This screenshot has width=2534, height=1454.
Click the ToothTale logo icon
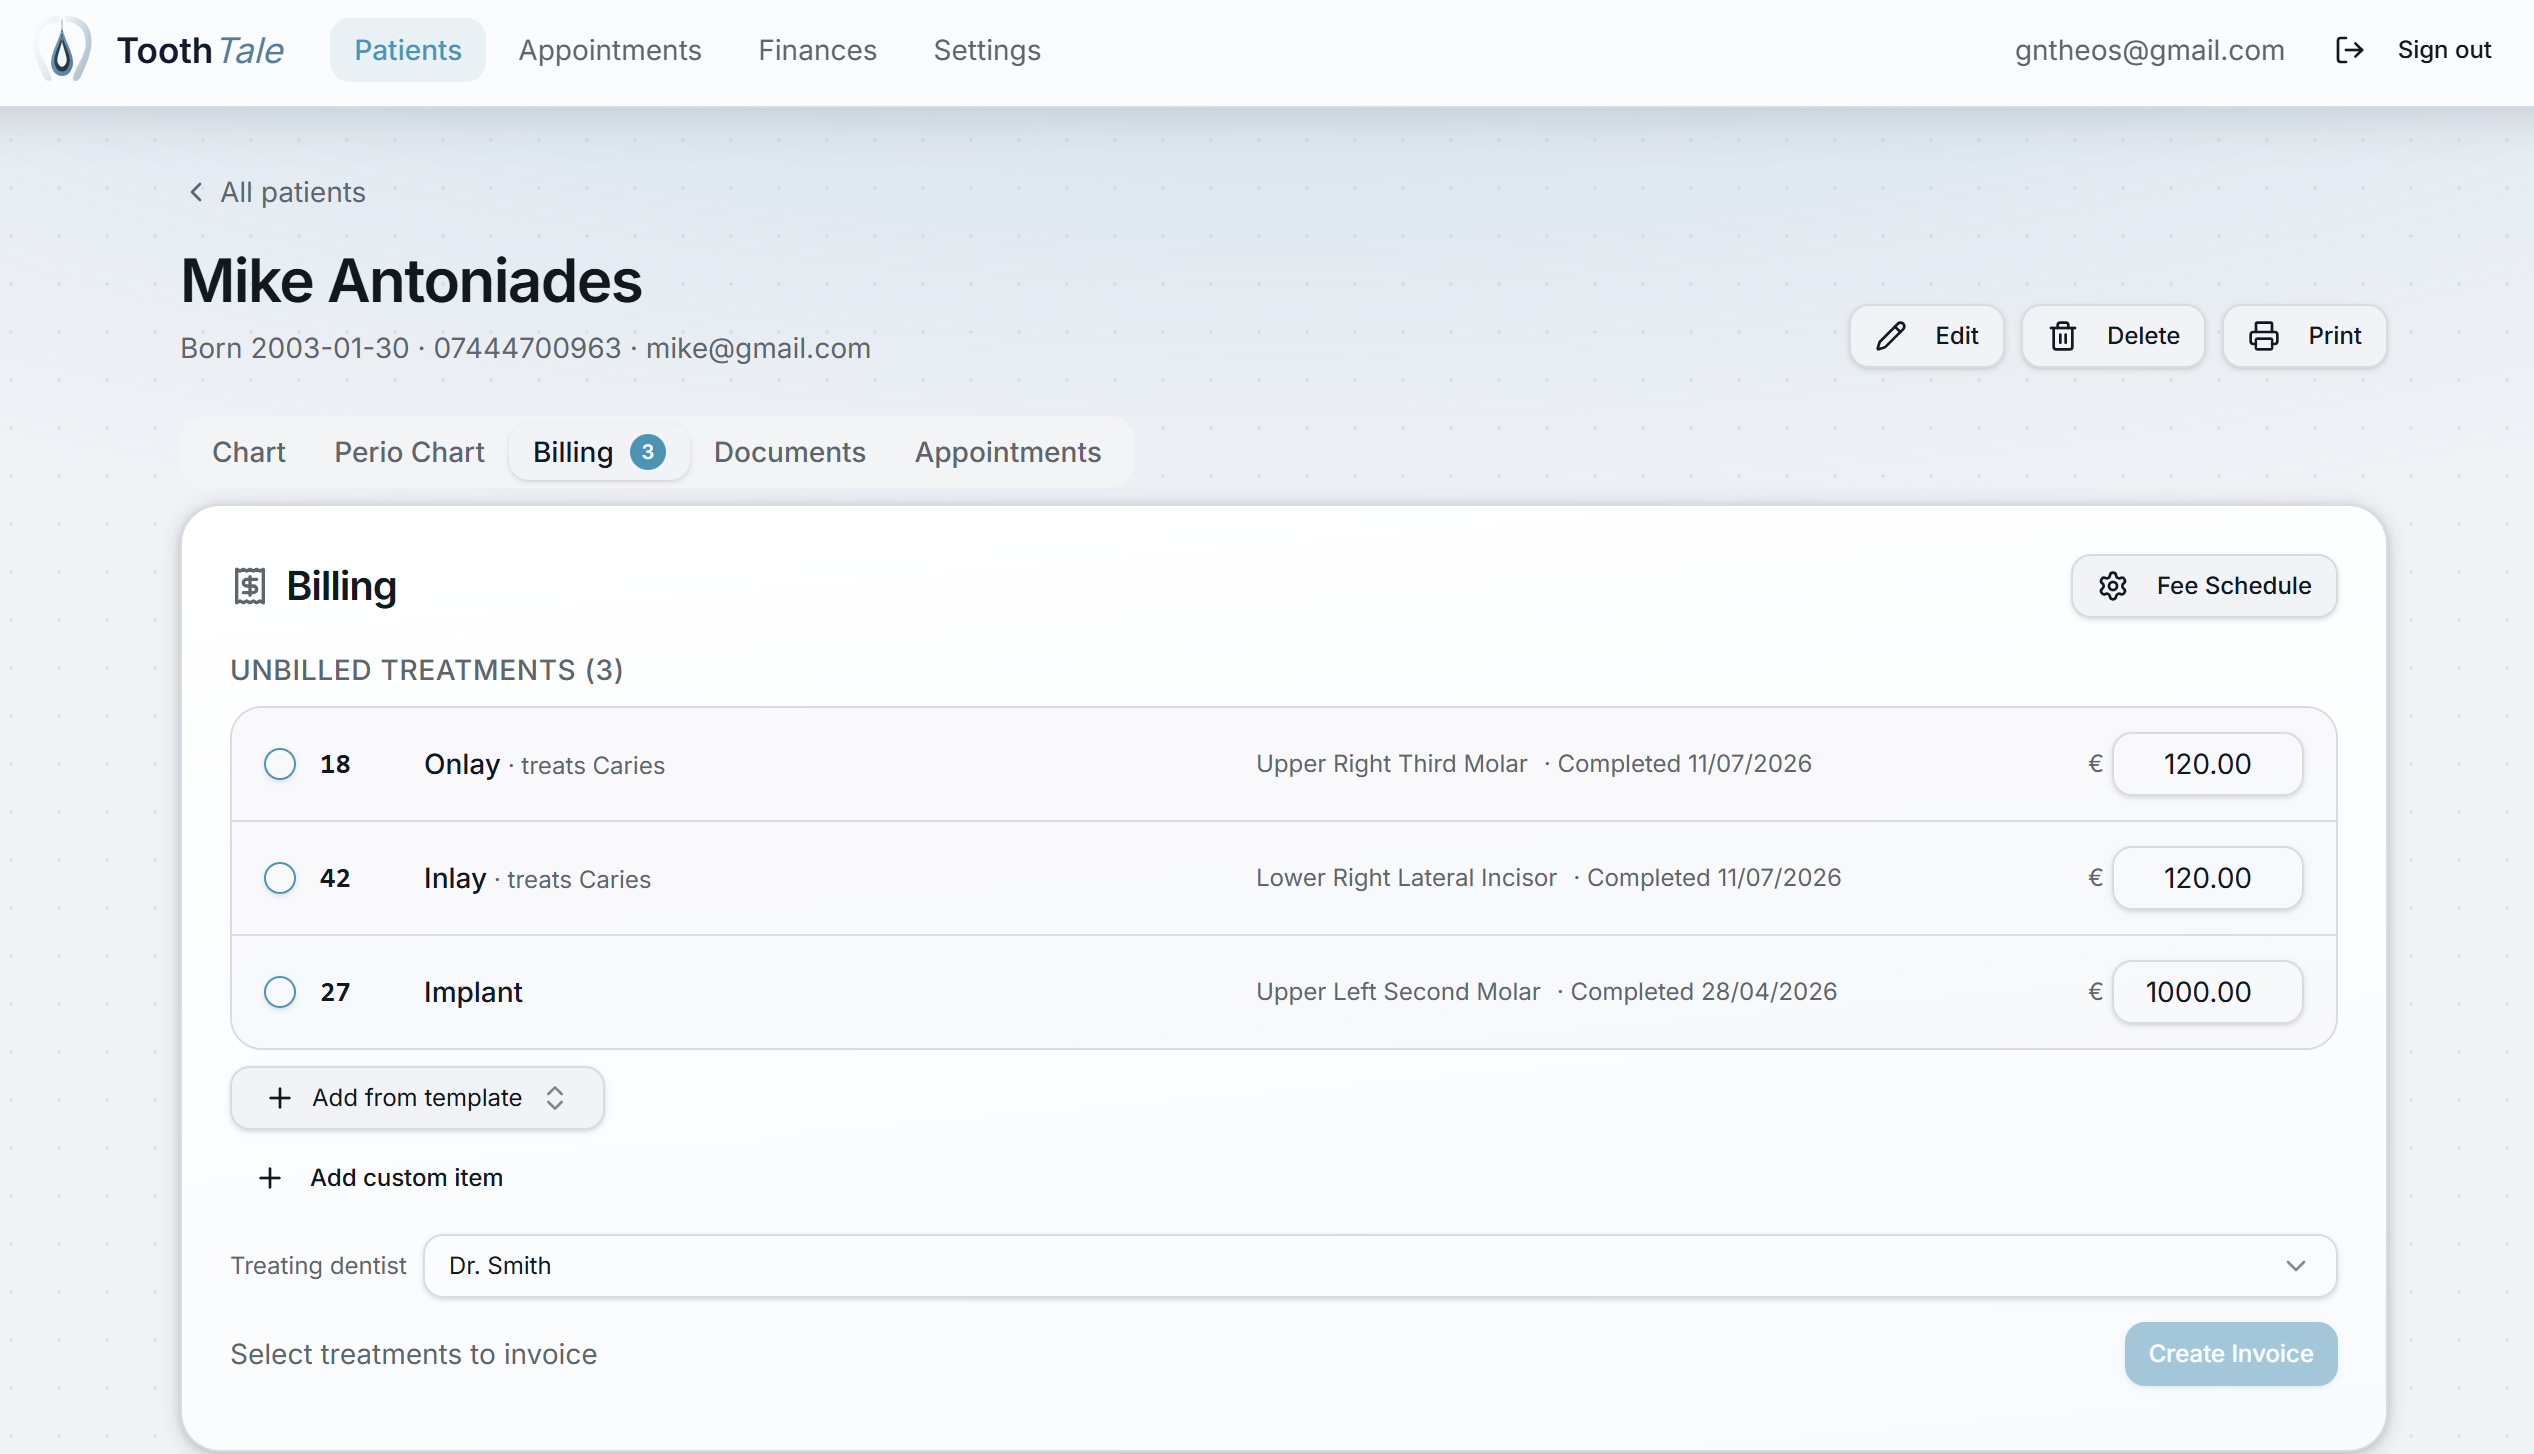(63, 49)
